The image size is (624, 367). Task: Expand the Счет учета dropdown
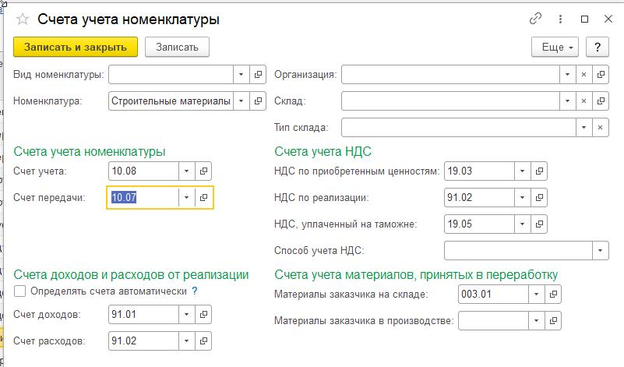187,171
